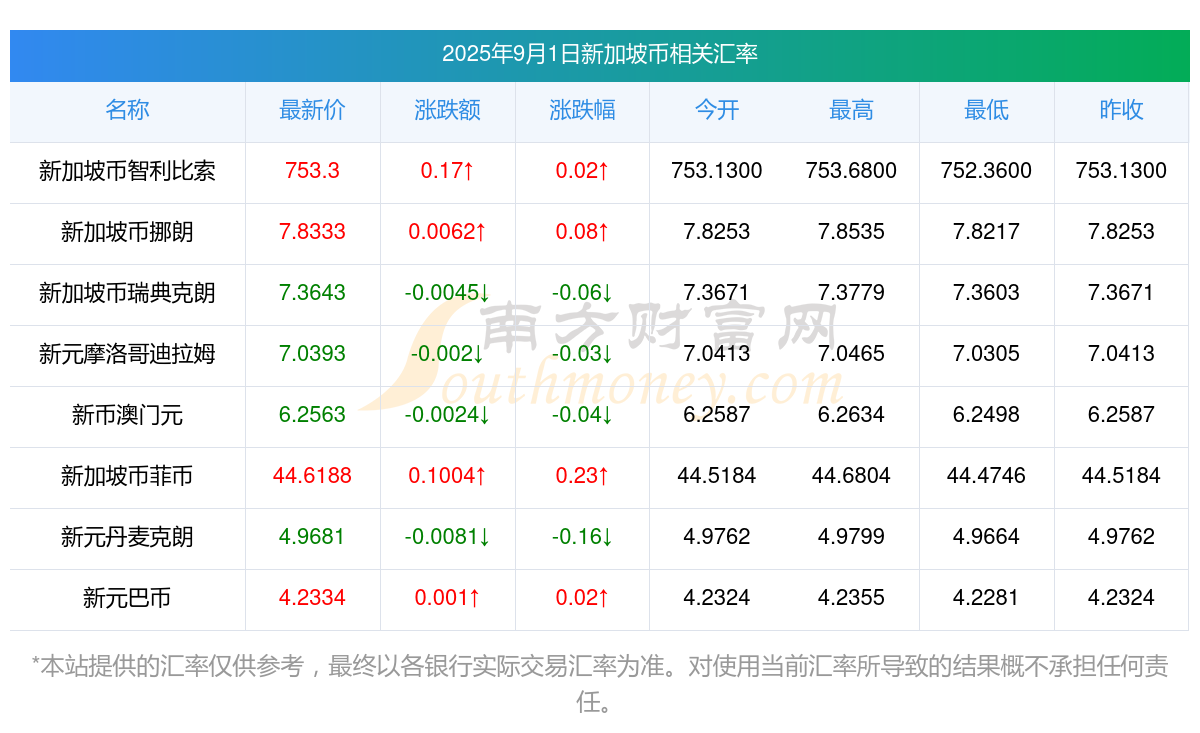Click lowest value 7.0305
The height and width of the screenshot is (733, 1200).
[x=986, y=354]
